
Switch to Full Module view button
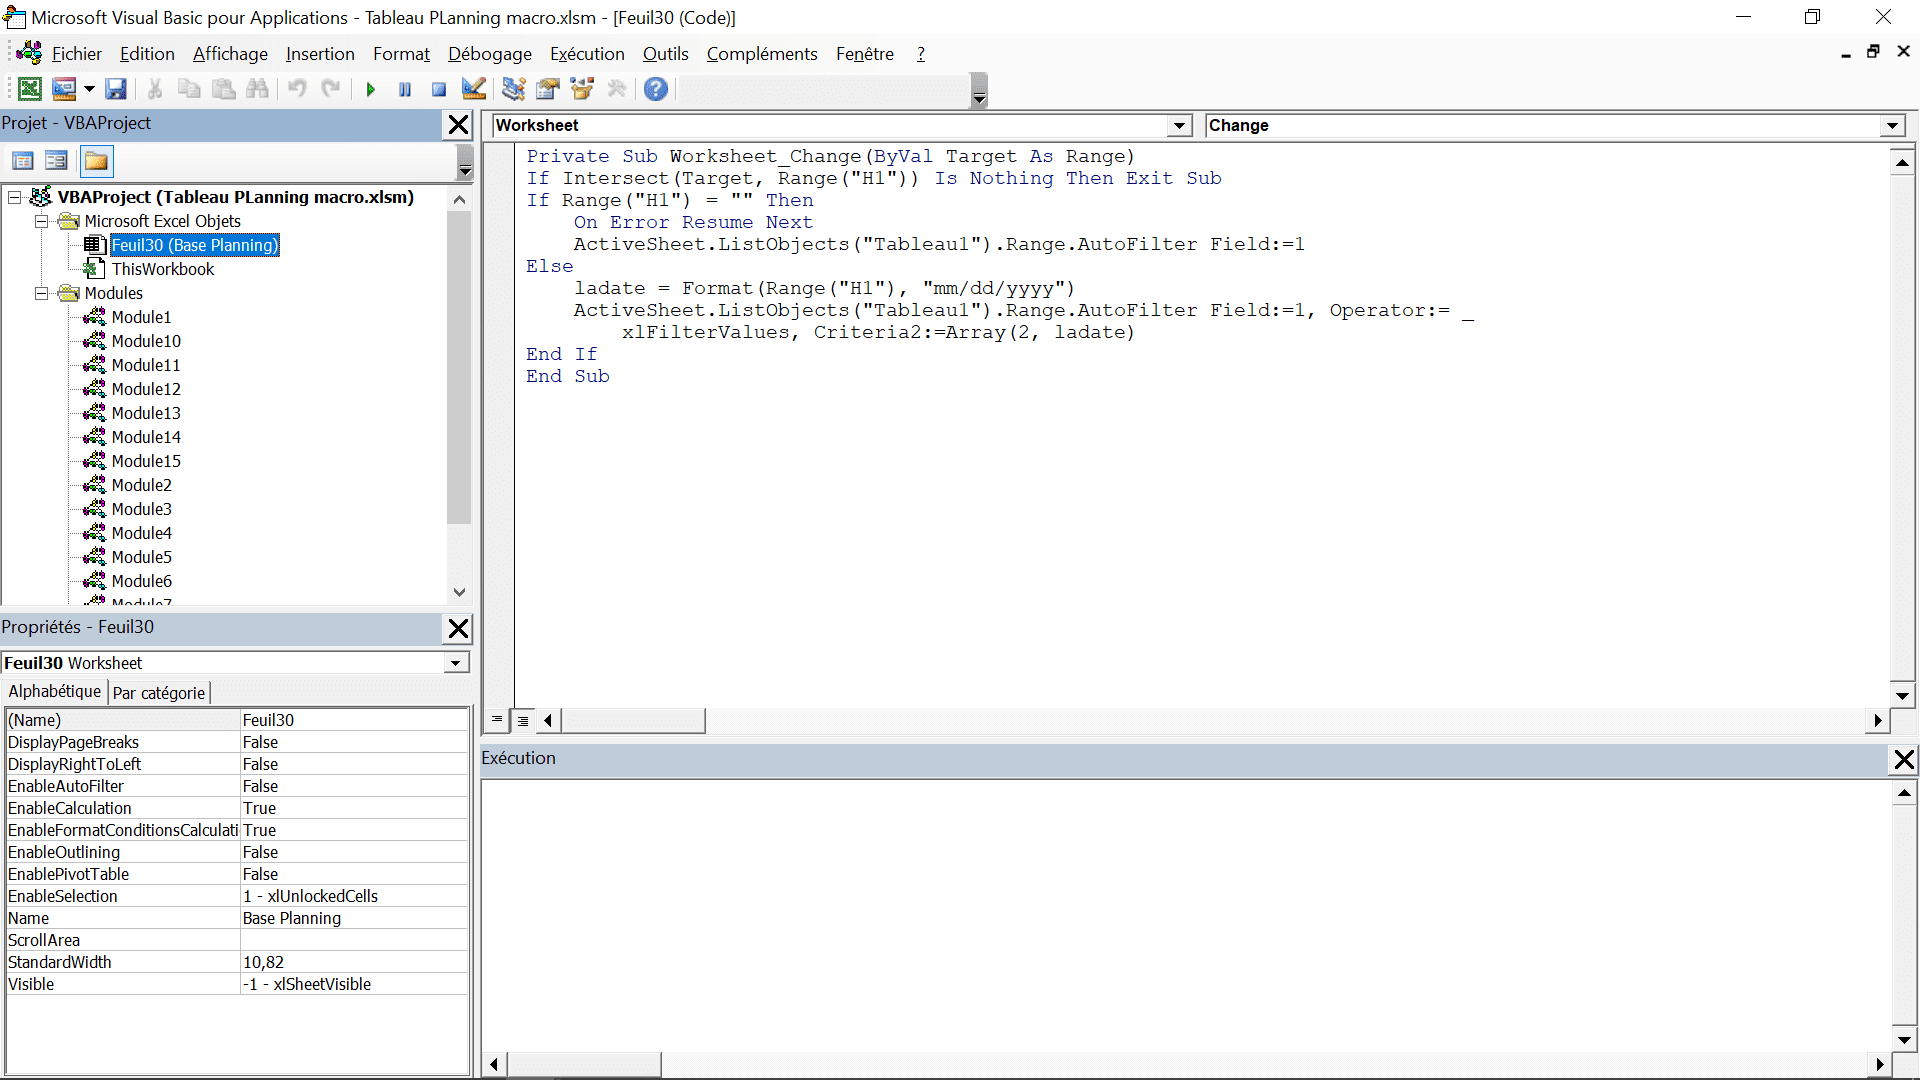coord(522,720)
